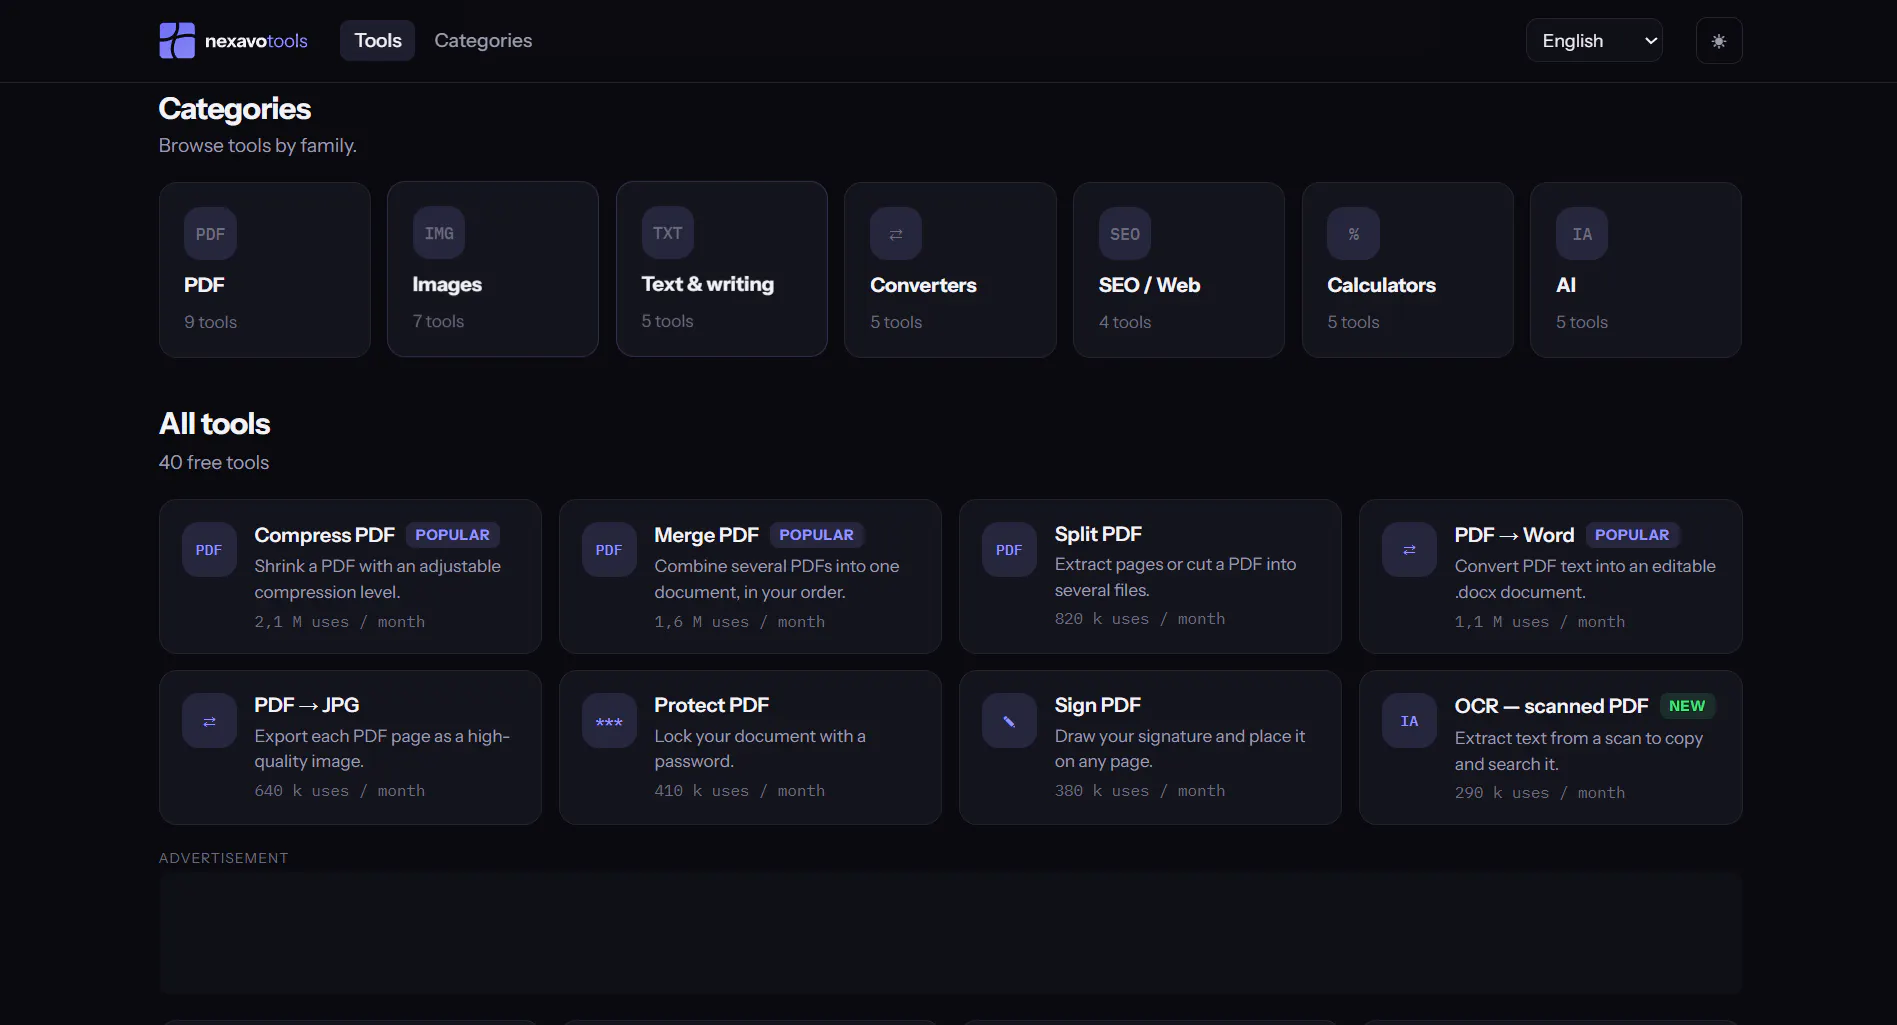Click the Protect PDF asterisks icon
This screenshot has width=1897, height=1025.
coord(609,721)
